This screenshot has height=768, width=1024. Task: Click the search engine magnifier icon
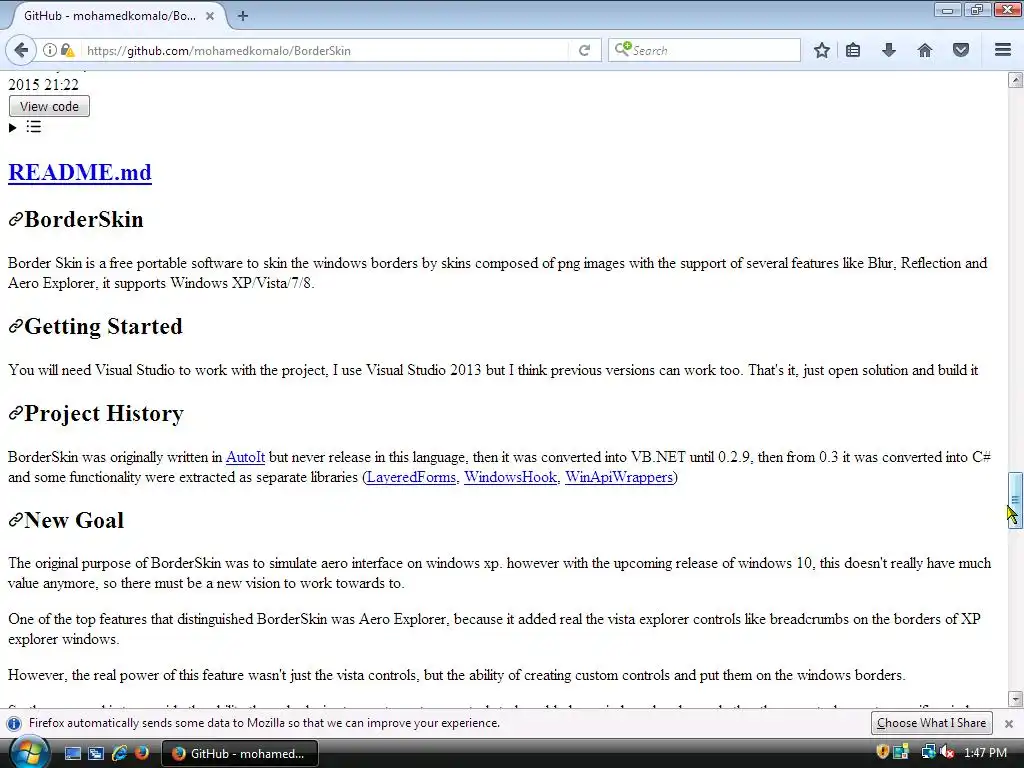[623, 49]
